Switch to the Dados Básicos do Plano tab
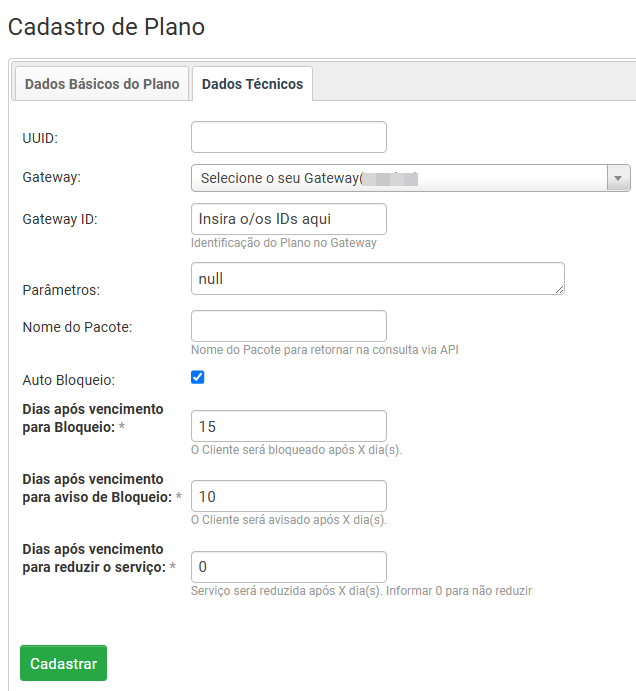 [102, 84]
